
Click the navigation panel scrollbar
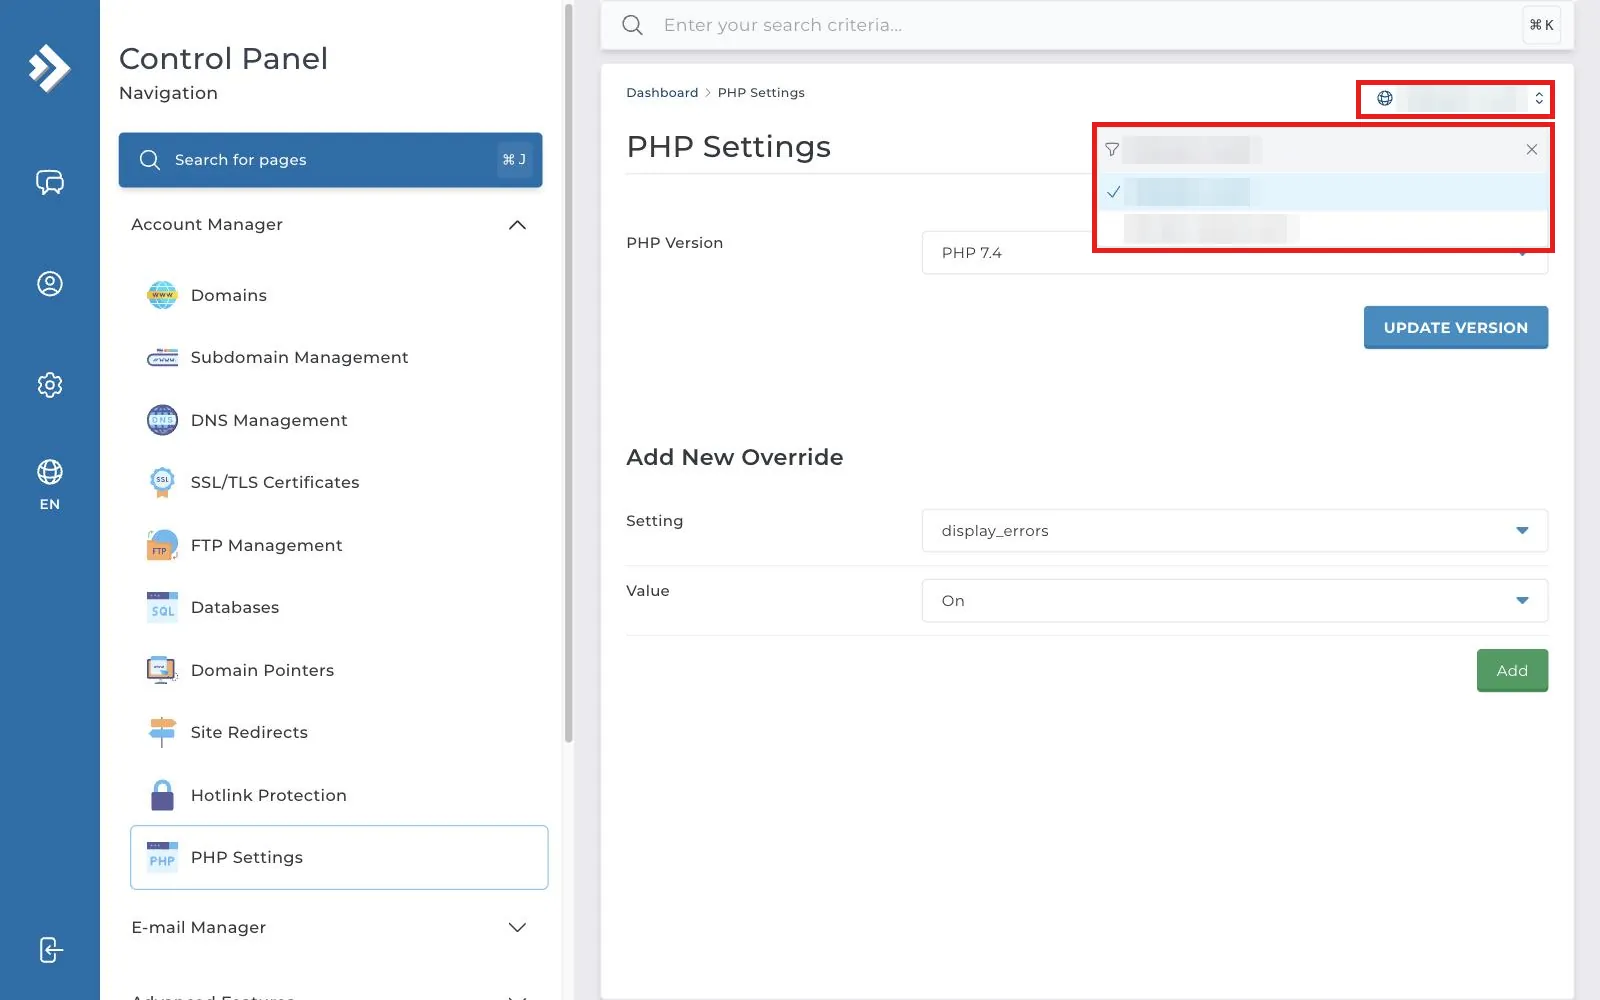pyautogui.click(x=569, y=372)
